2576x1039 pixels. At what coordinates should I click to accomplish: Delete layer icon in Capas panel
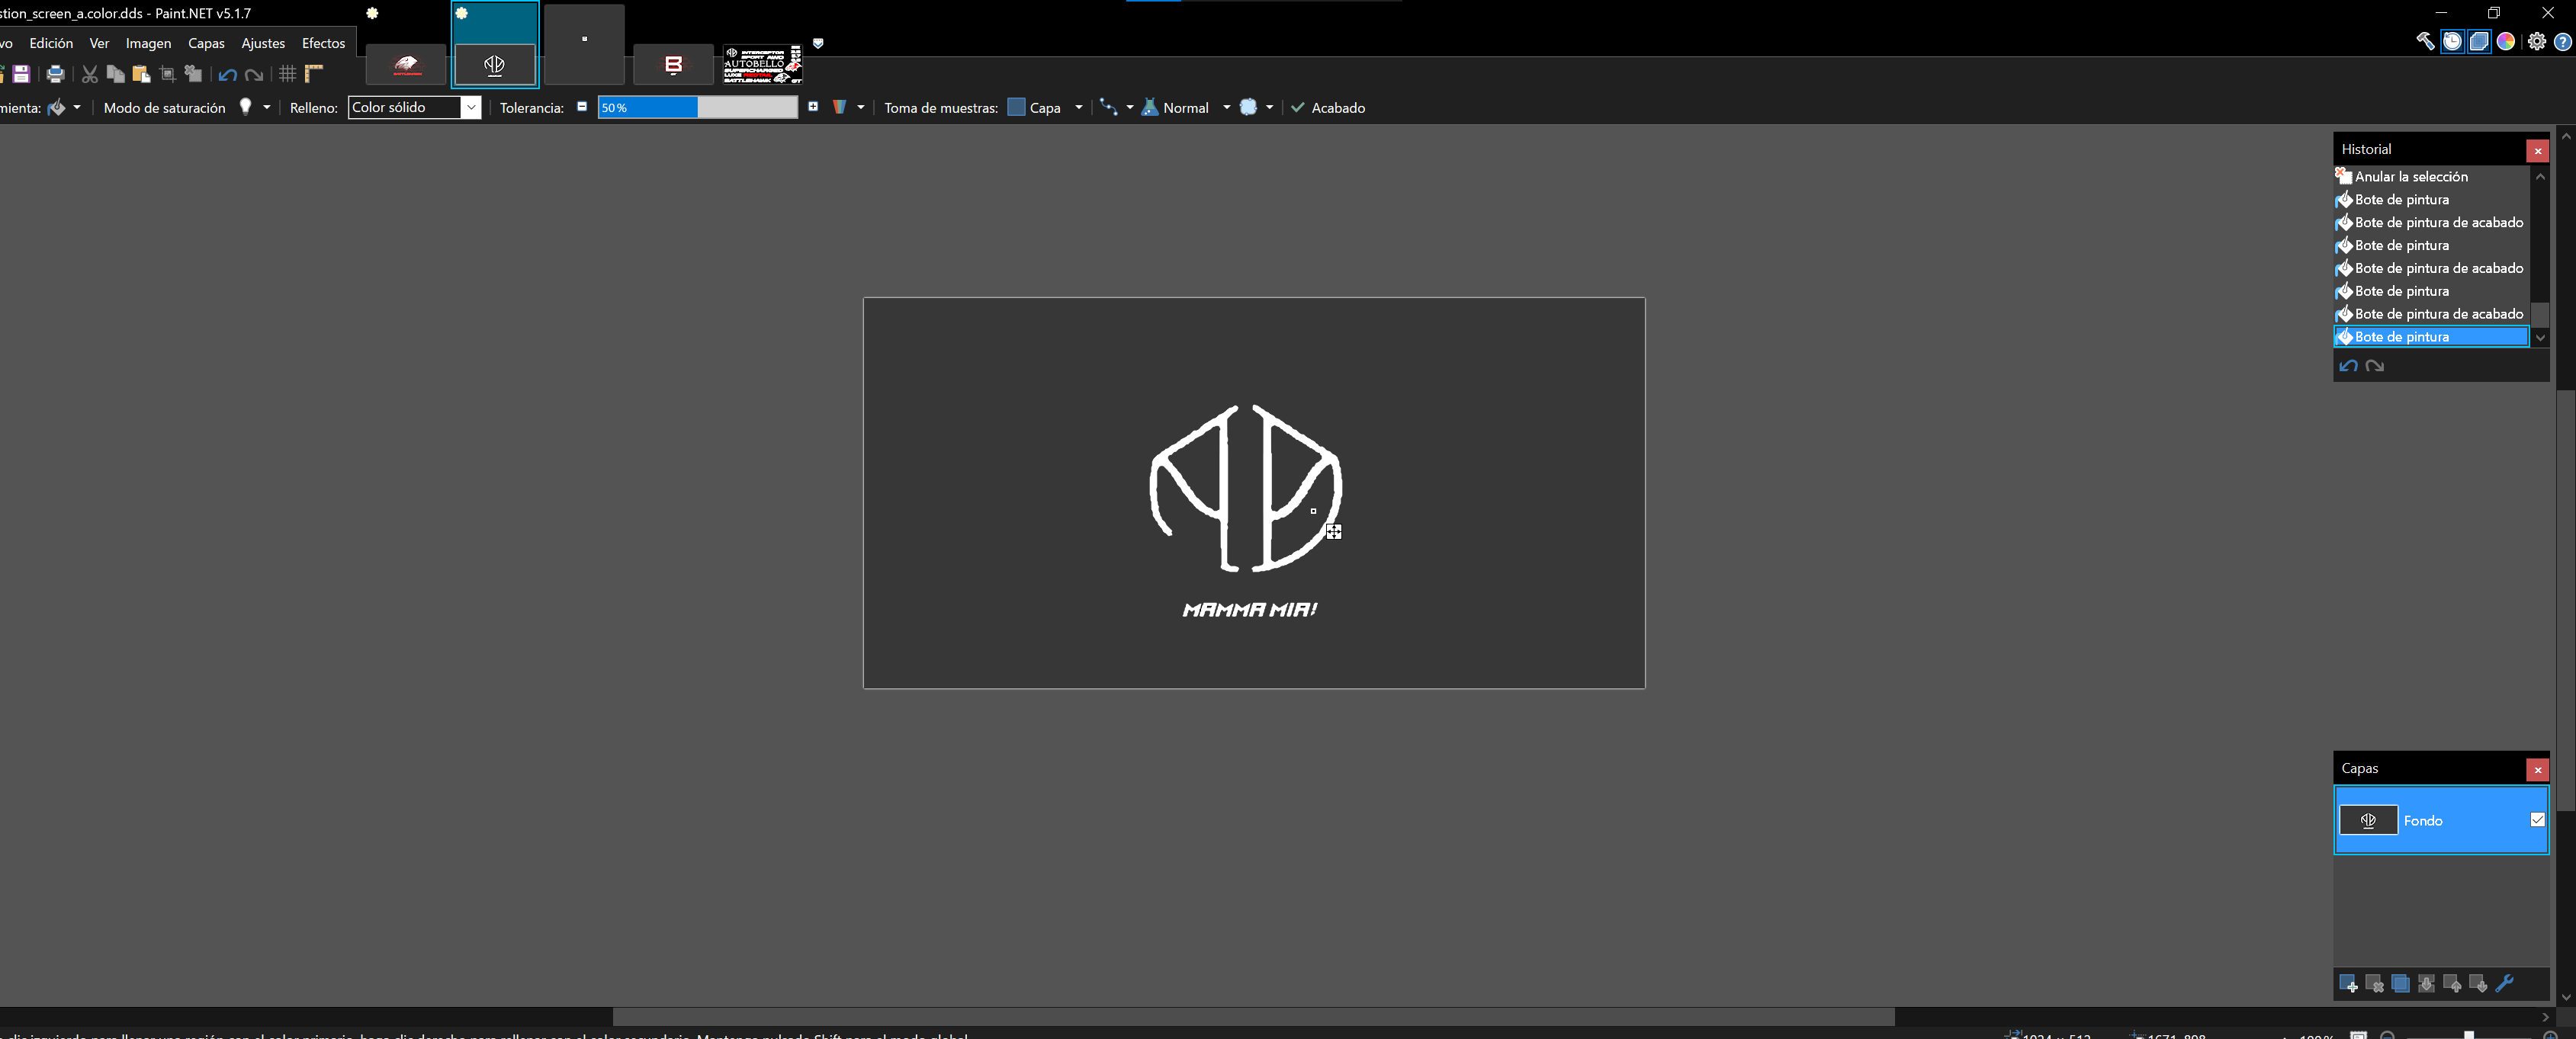[x=2374, y=984]
